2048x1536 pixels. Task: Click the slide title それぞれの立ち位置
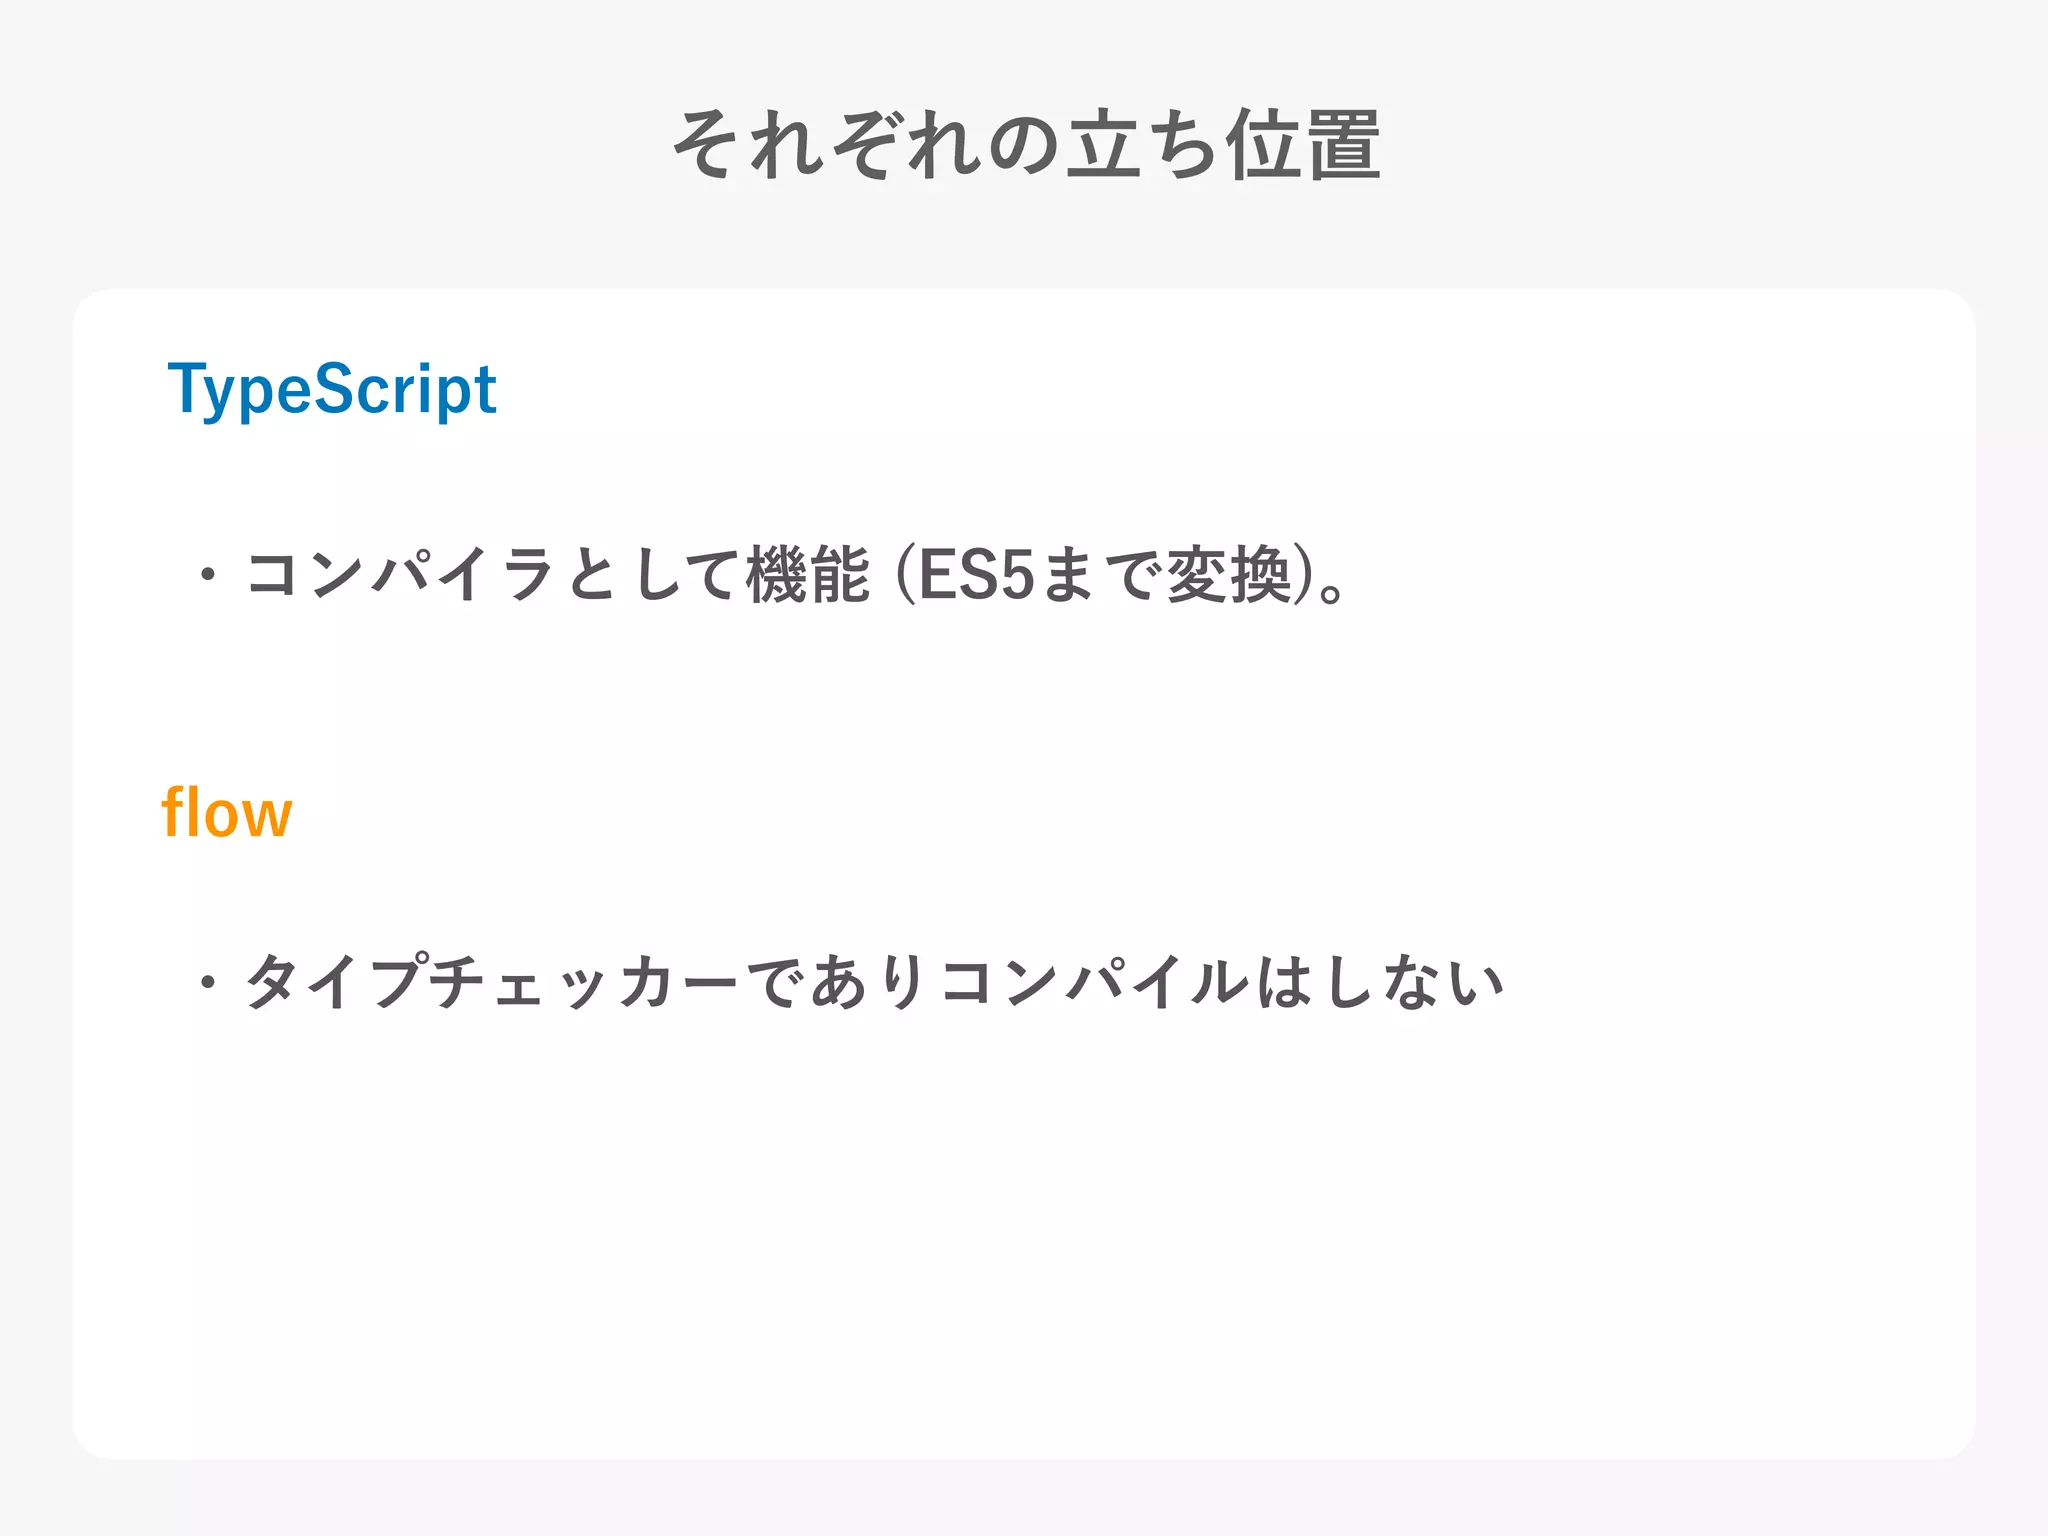pyautogui.click(x=1026, y=145)
